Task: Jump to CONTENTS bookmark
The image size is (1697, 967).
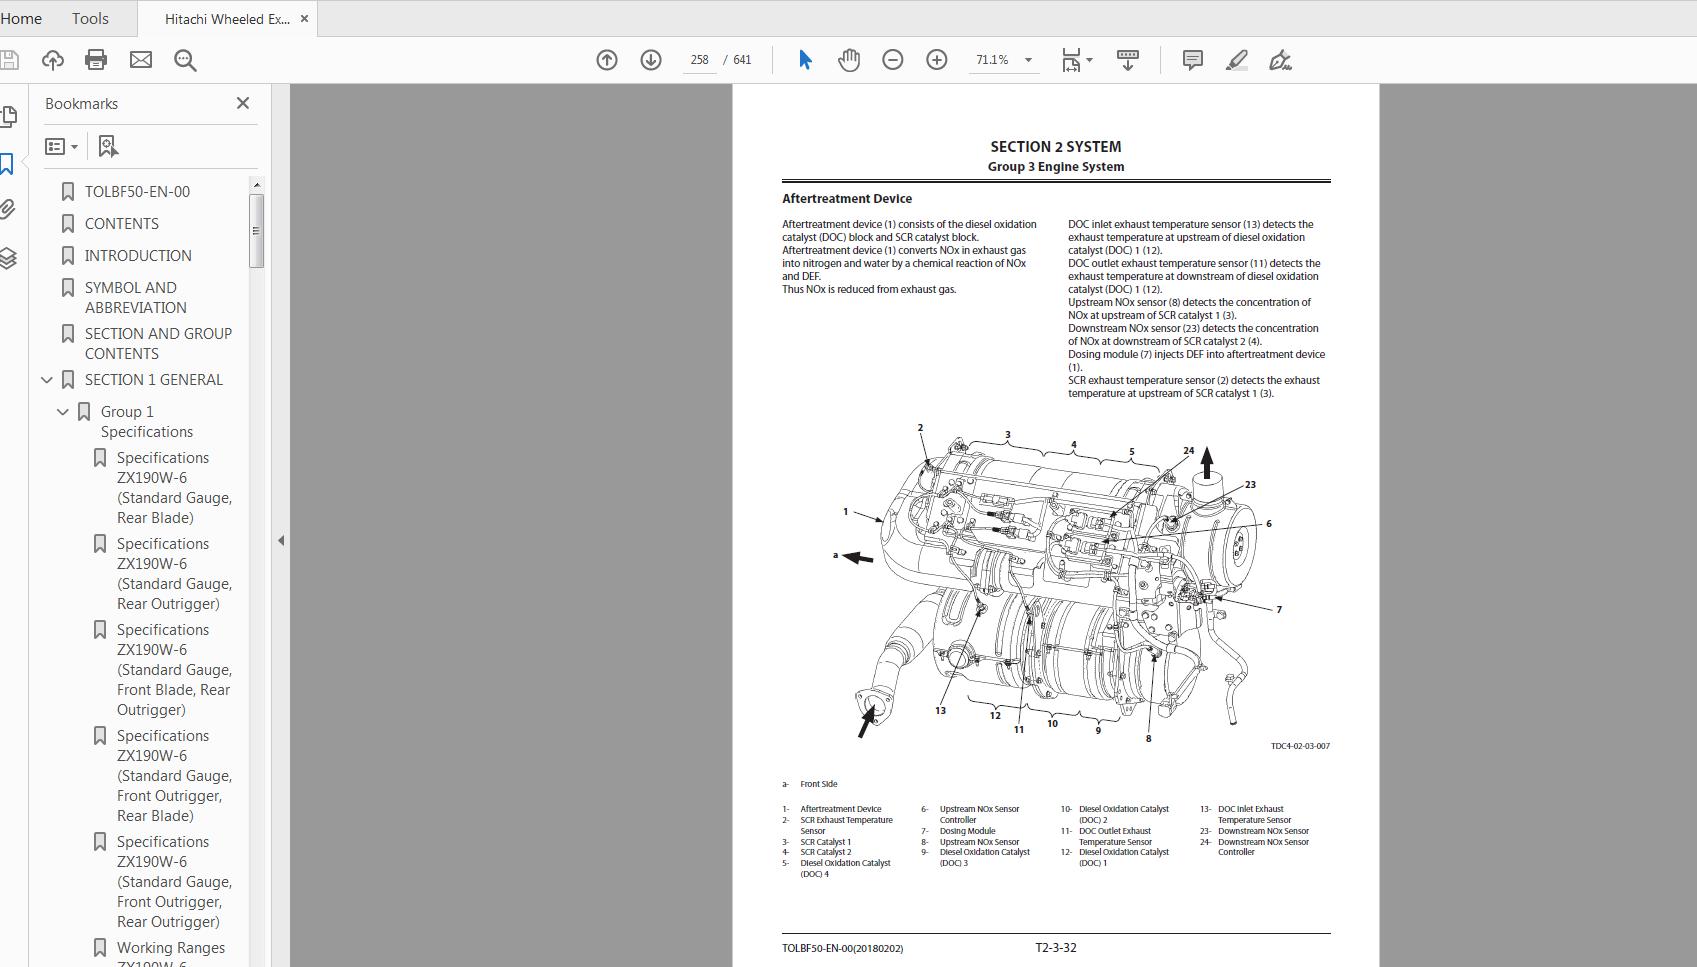Action: pos(122,224)
